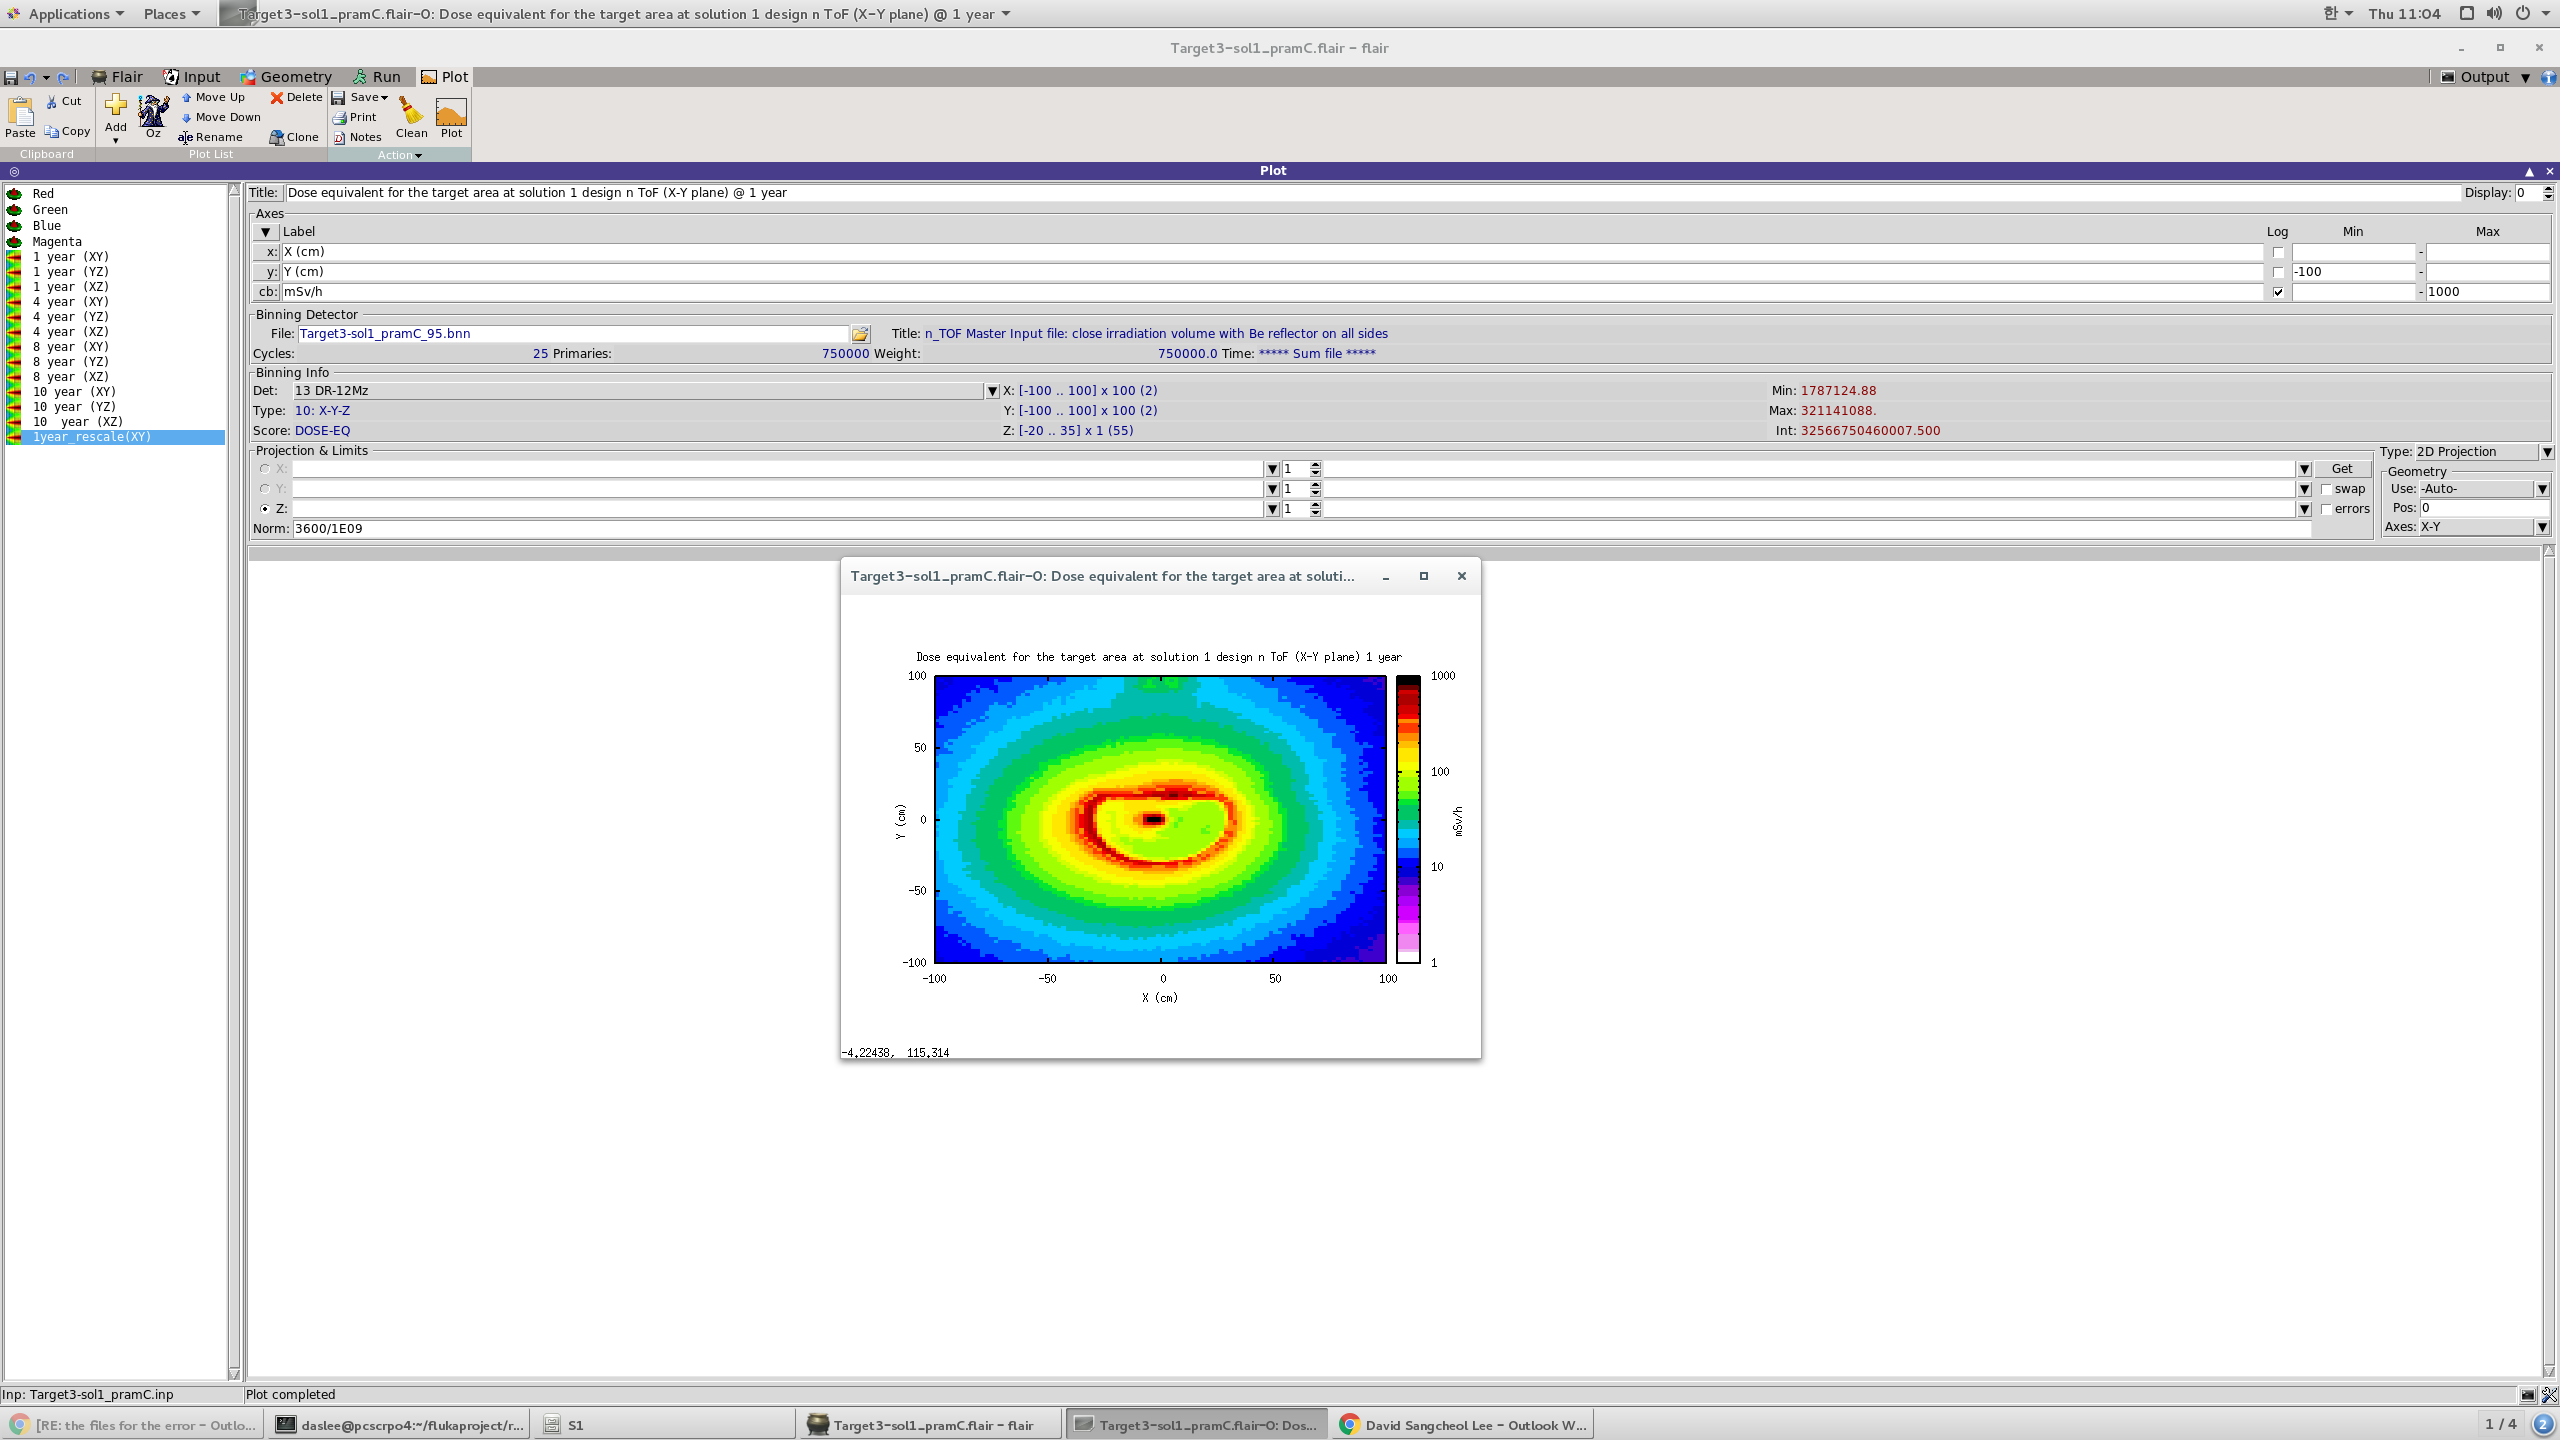Click the status bar tools icon
This screenshot has height=1440, width=2560.
tap(2549, 1395)
